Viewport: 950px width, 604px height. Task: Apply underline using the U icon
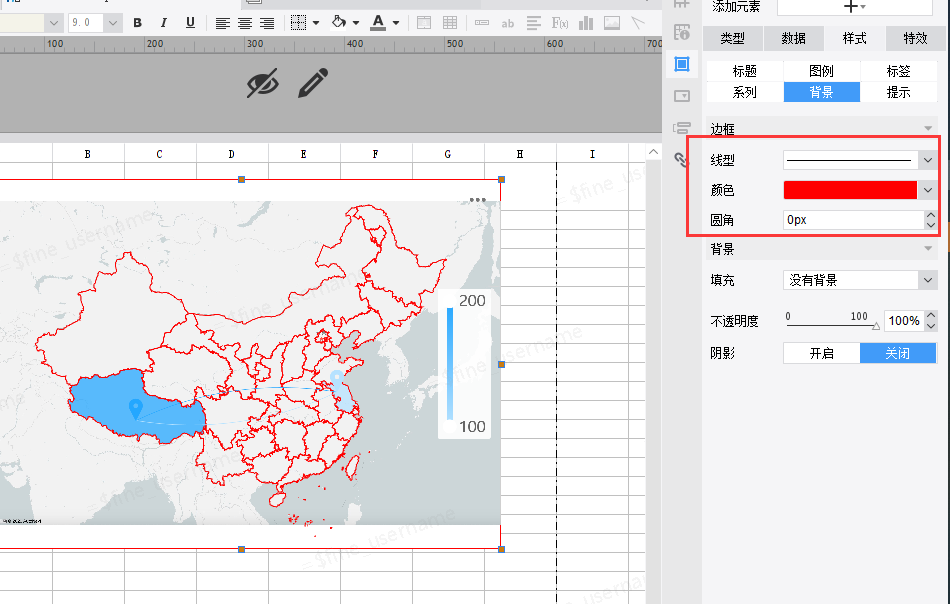(190, 22)
